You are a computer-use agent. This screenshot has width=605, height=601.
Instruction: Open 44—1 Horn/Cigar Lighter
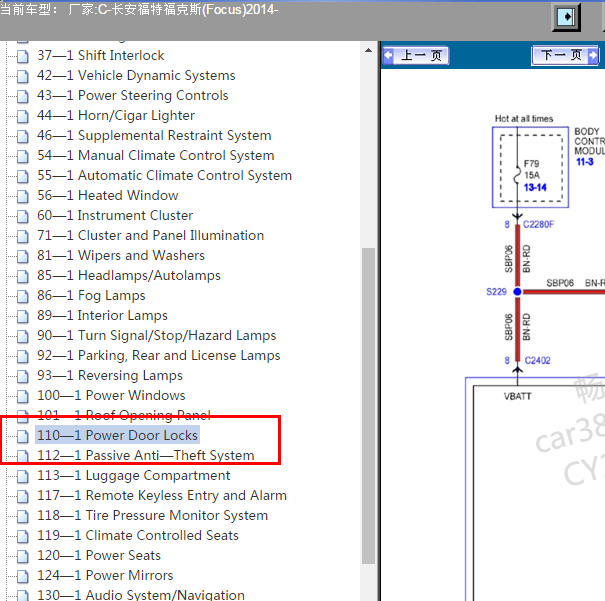point(116,116)
